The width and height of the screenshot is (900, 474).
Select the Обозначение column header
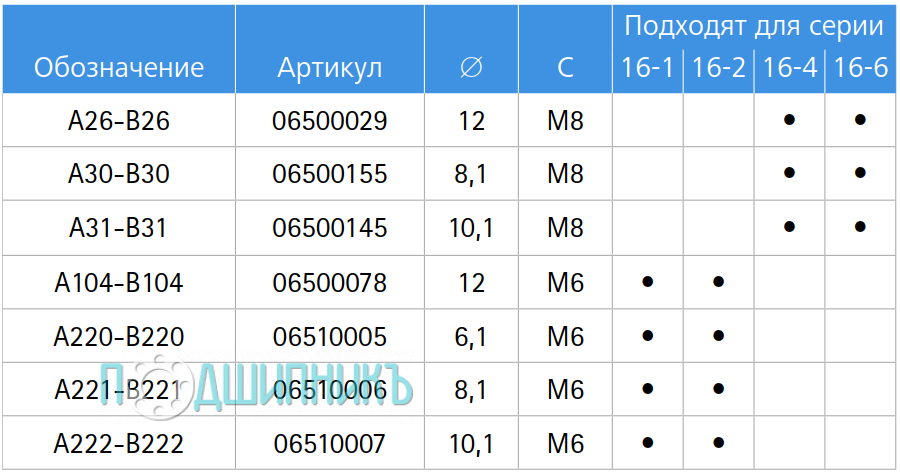[119, 68]
